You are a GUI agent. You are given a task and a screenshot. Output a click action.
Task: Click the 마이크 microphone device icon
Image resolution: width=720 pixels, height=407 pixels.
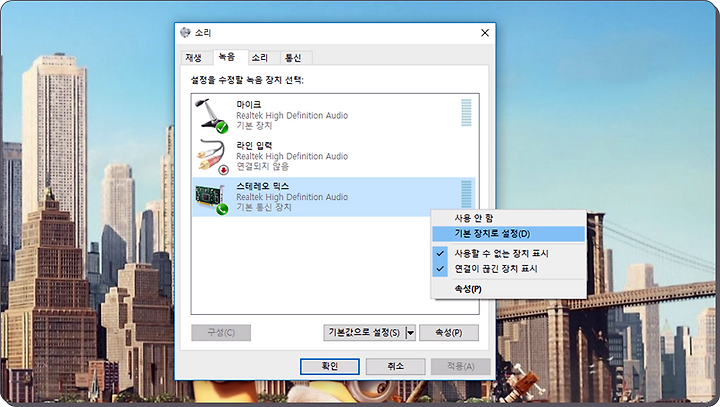(x=211, y=115)
